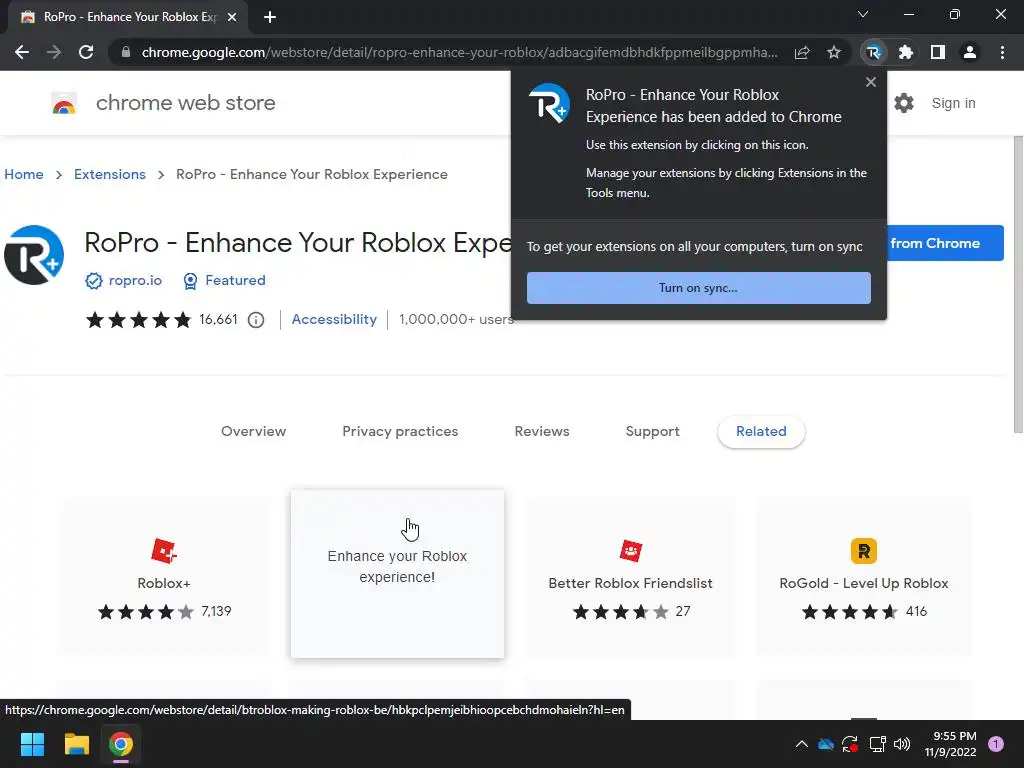Open the Windows Start menu
1024x768 pixels.
pyautogui.click(x=32, y=744)
